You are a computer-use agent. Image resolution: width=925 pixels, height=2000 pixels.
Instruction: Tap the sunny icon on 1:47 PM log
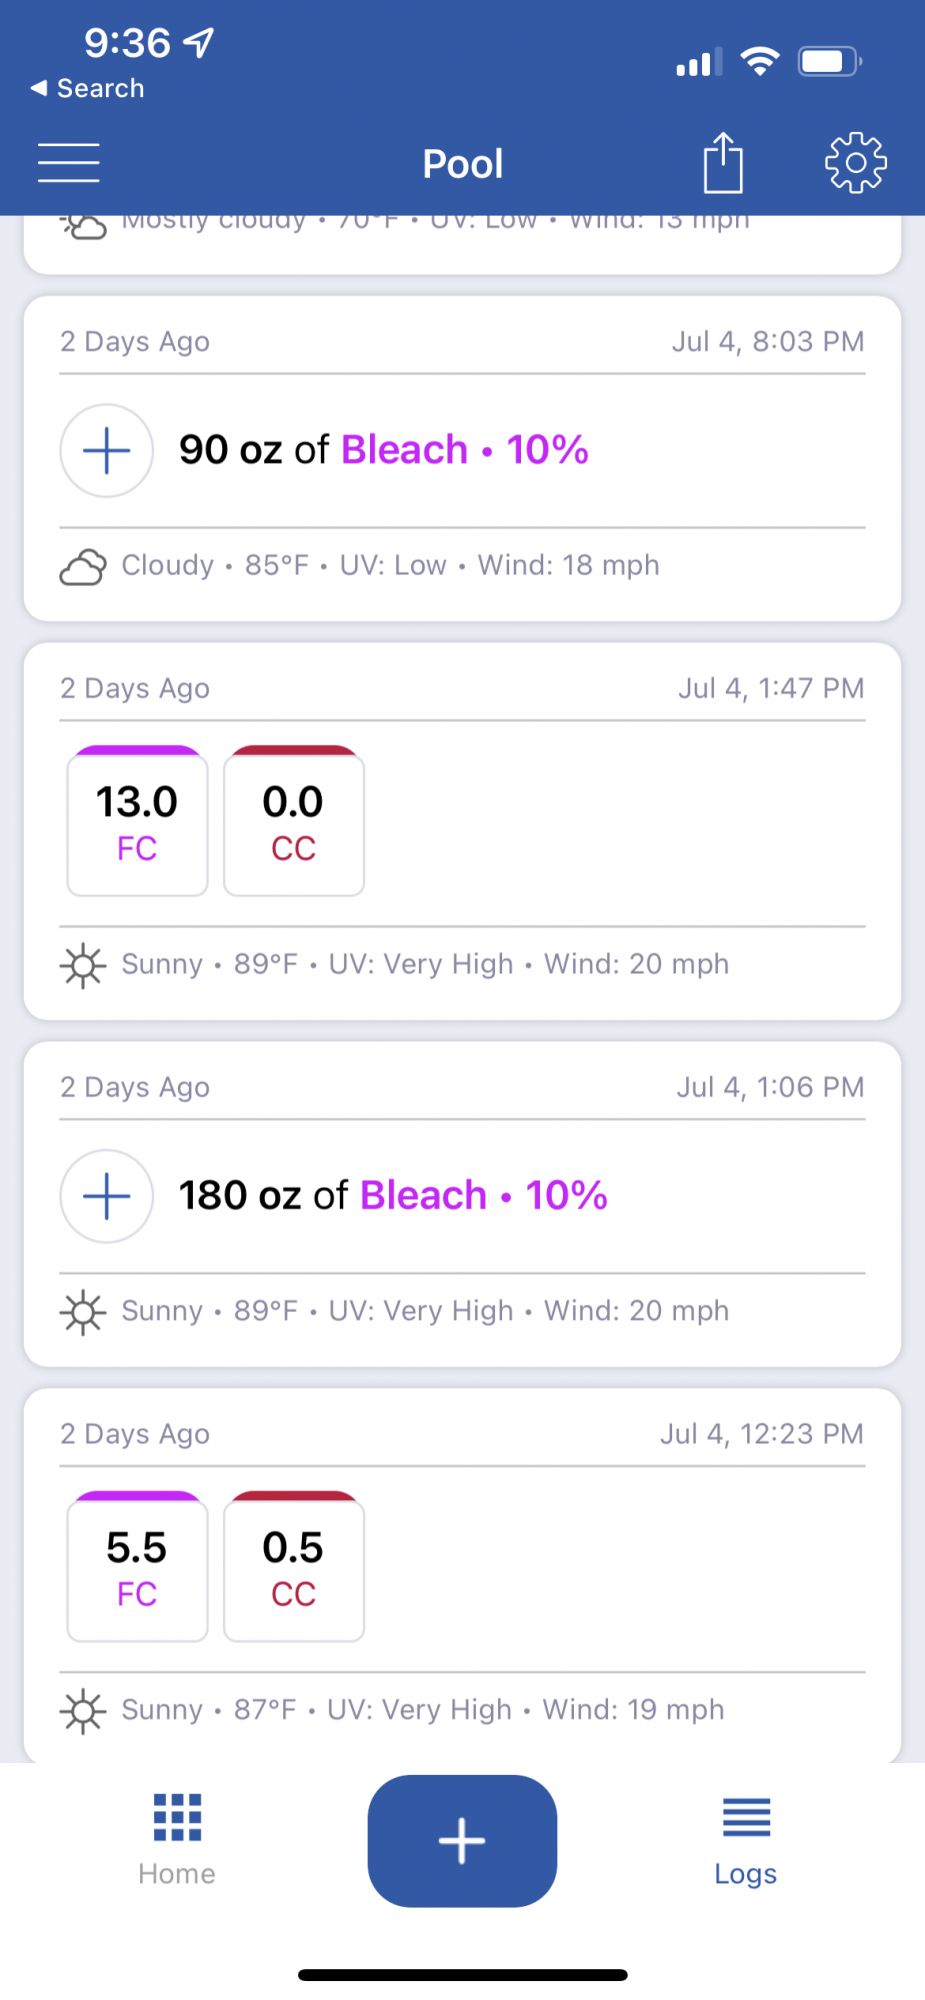click(x=83, y=966)
